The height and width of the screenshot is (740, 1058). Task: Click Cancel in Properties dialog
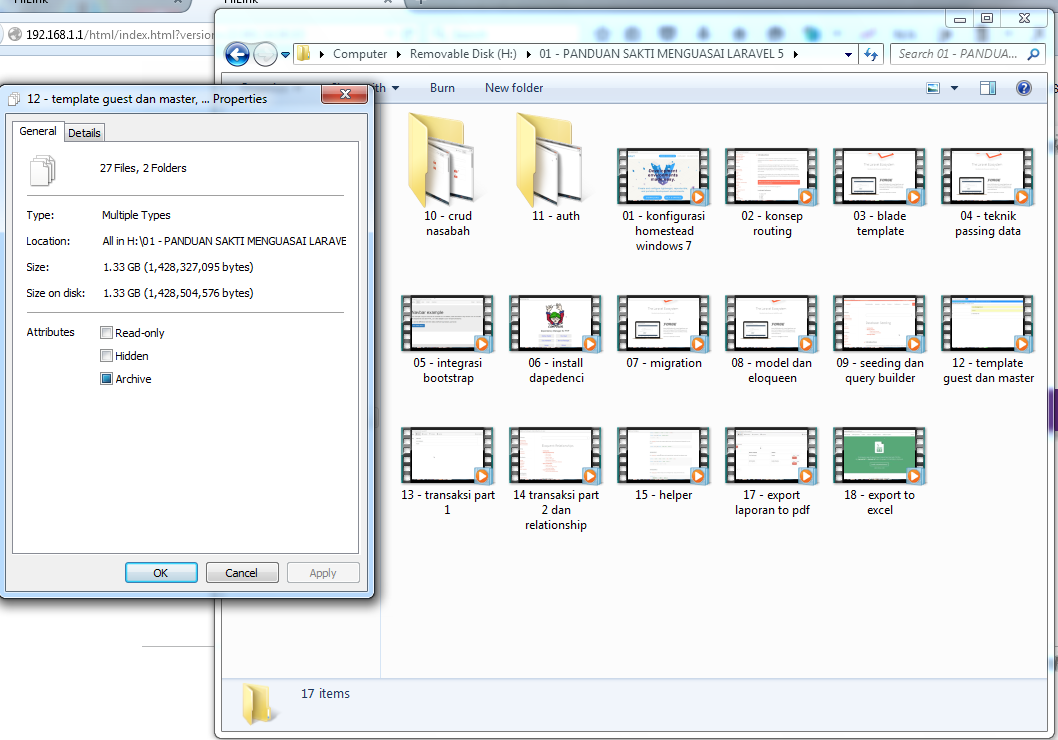tap(242, 573)
